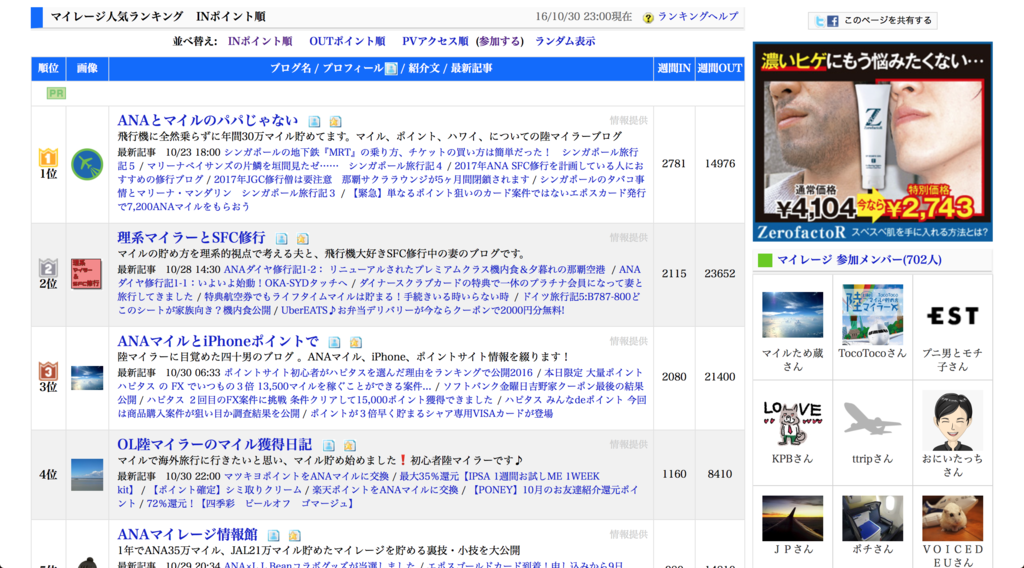The width and height of the screenshot is (1024, 568).
Task: Switch to ランダム表示
Action: 565,41
